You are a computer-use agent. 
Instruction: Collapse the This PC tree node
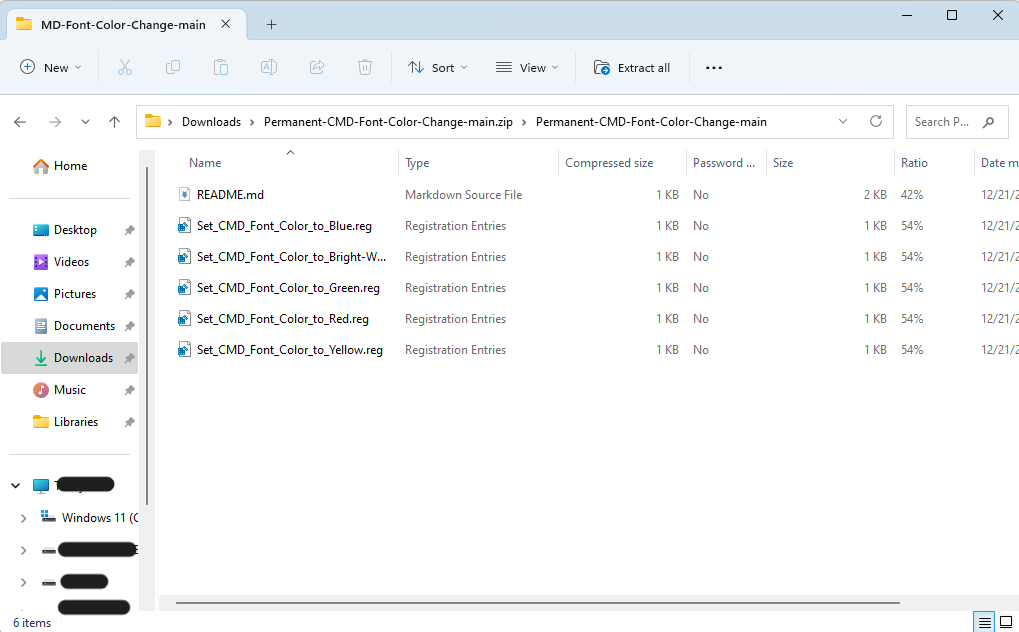click(16, 485)
